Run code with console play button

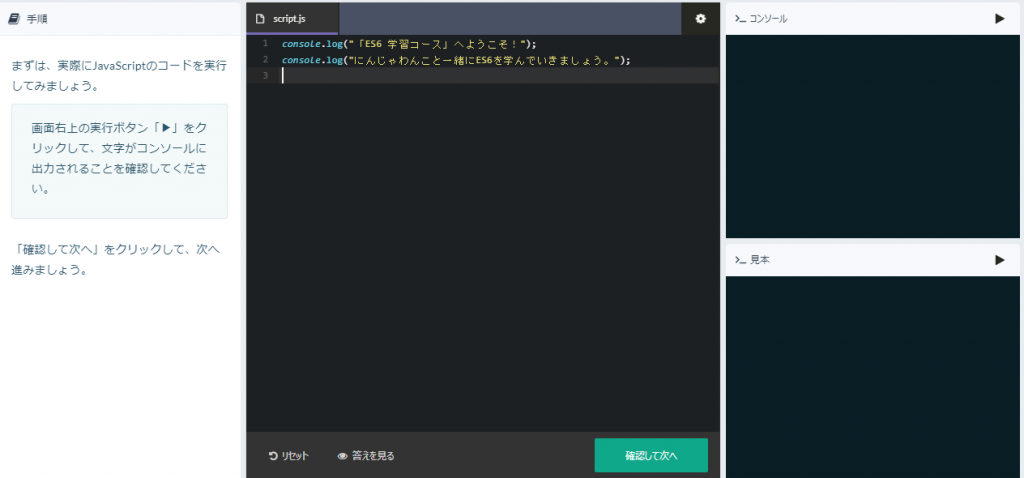tap(999, 19)
